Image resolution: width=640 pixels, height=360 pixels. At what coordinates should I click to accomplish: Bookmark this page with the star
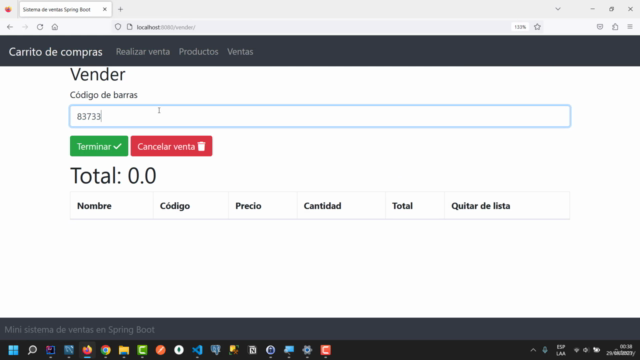pyautogui.click(x=537, y=27)
